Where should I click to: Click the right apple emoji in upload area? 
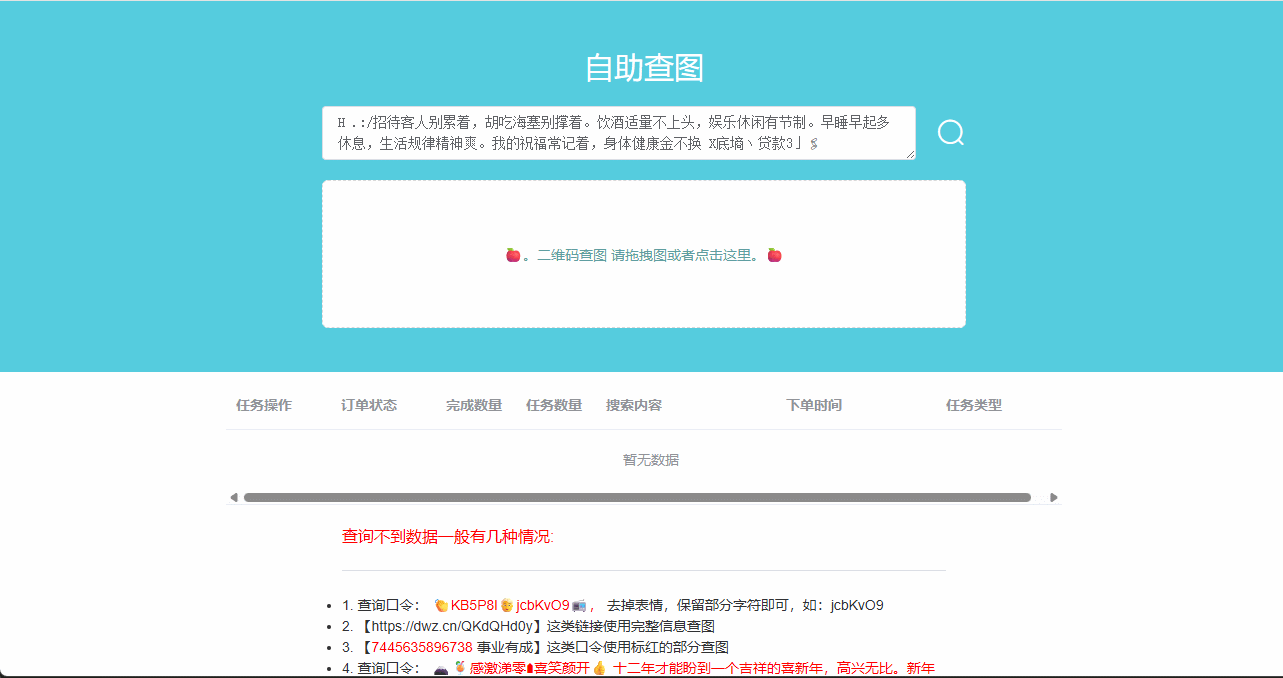774,255
